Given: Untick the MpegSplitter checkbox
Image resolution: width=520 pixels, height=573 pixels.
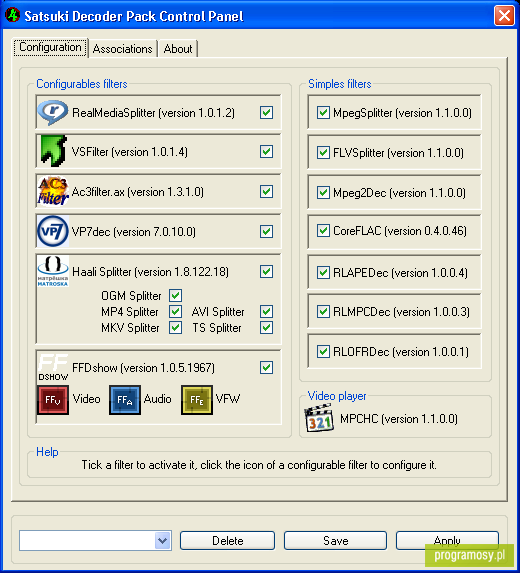Looking at the screenshot, I should point(323,113).
